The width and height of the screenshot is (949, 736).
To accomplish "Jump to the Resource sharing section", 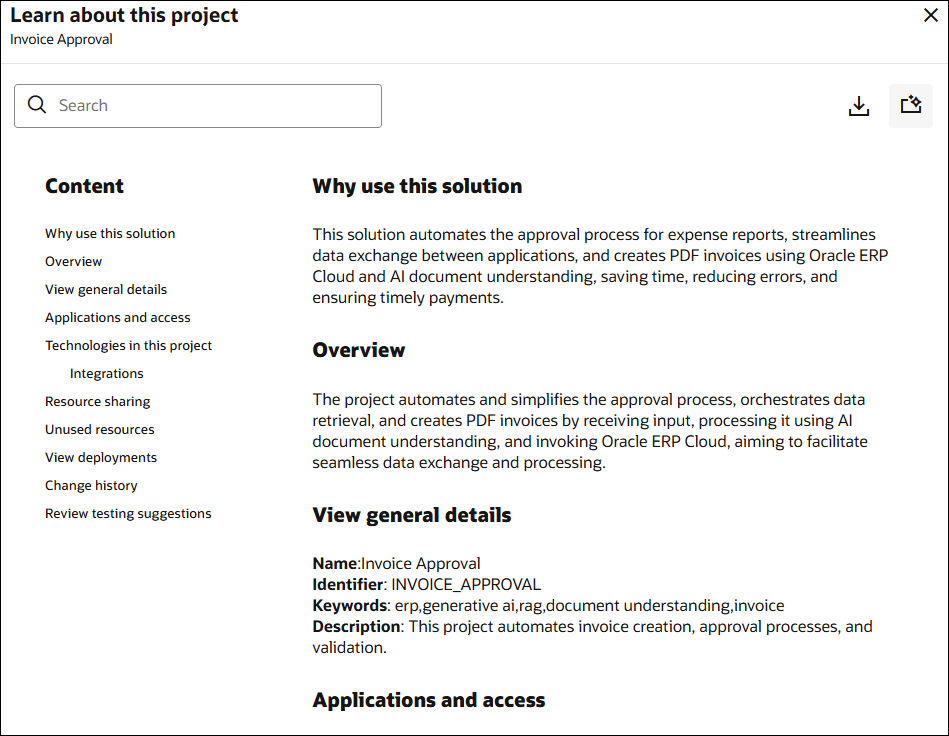I will pos(97,401).
